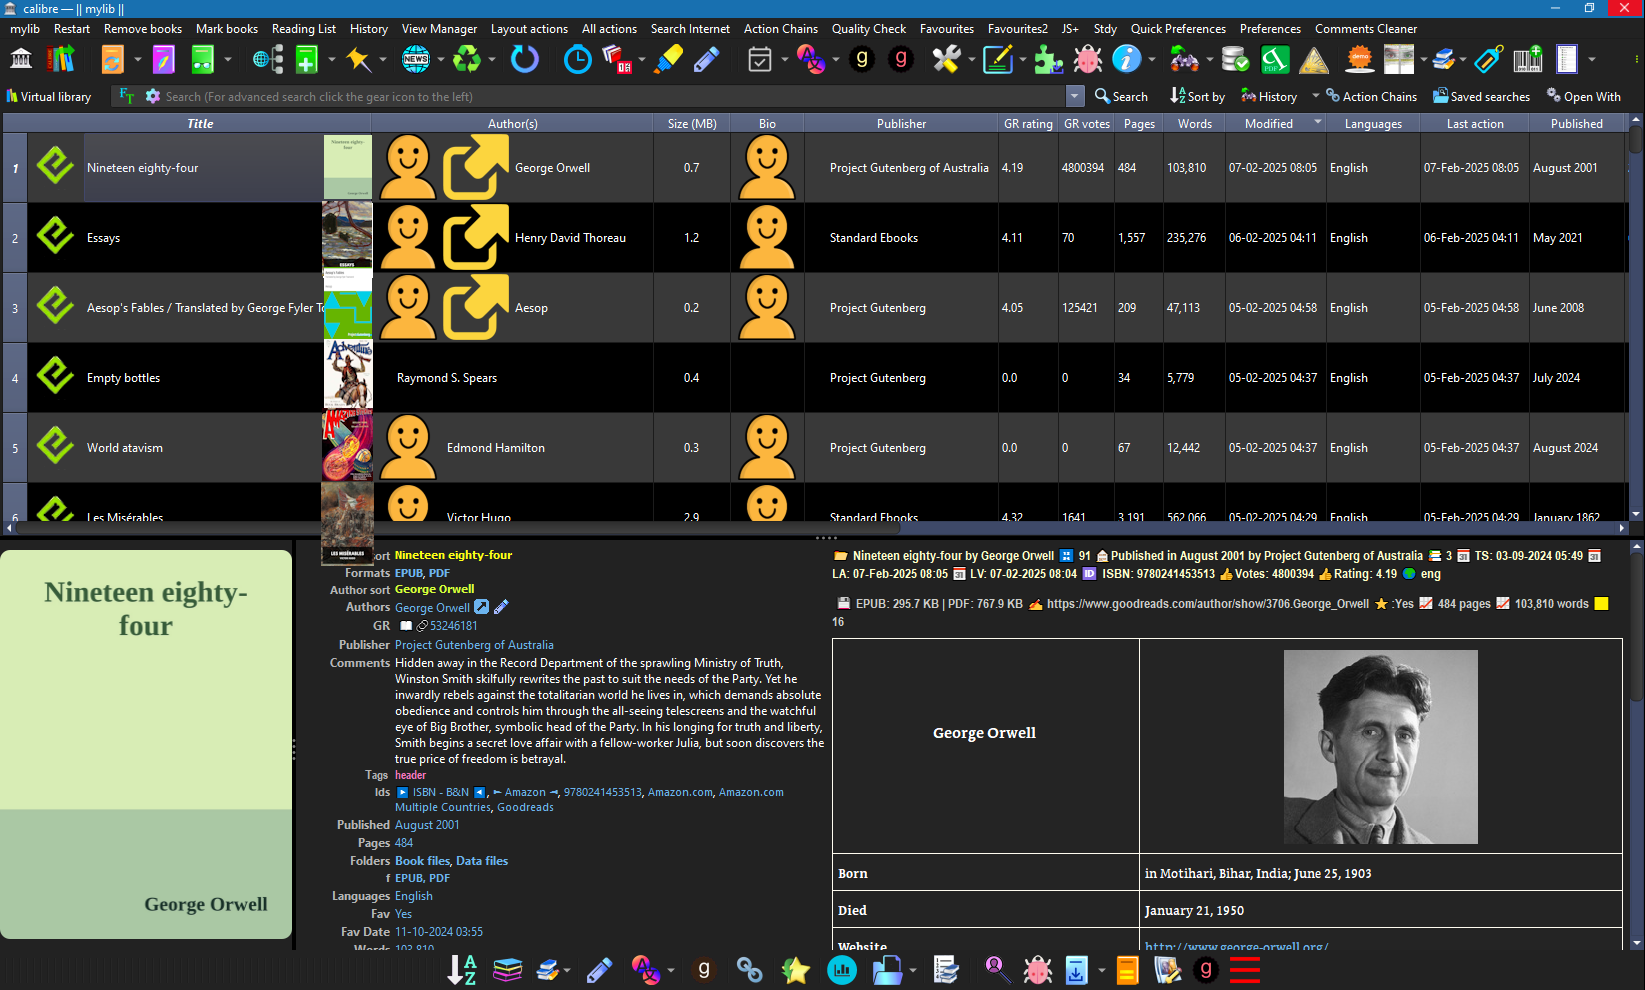
Task: Open the NEWS globe icon
Action: [416, 60]
